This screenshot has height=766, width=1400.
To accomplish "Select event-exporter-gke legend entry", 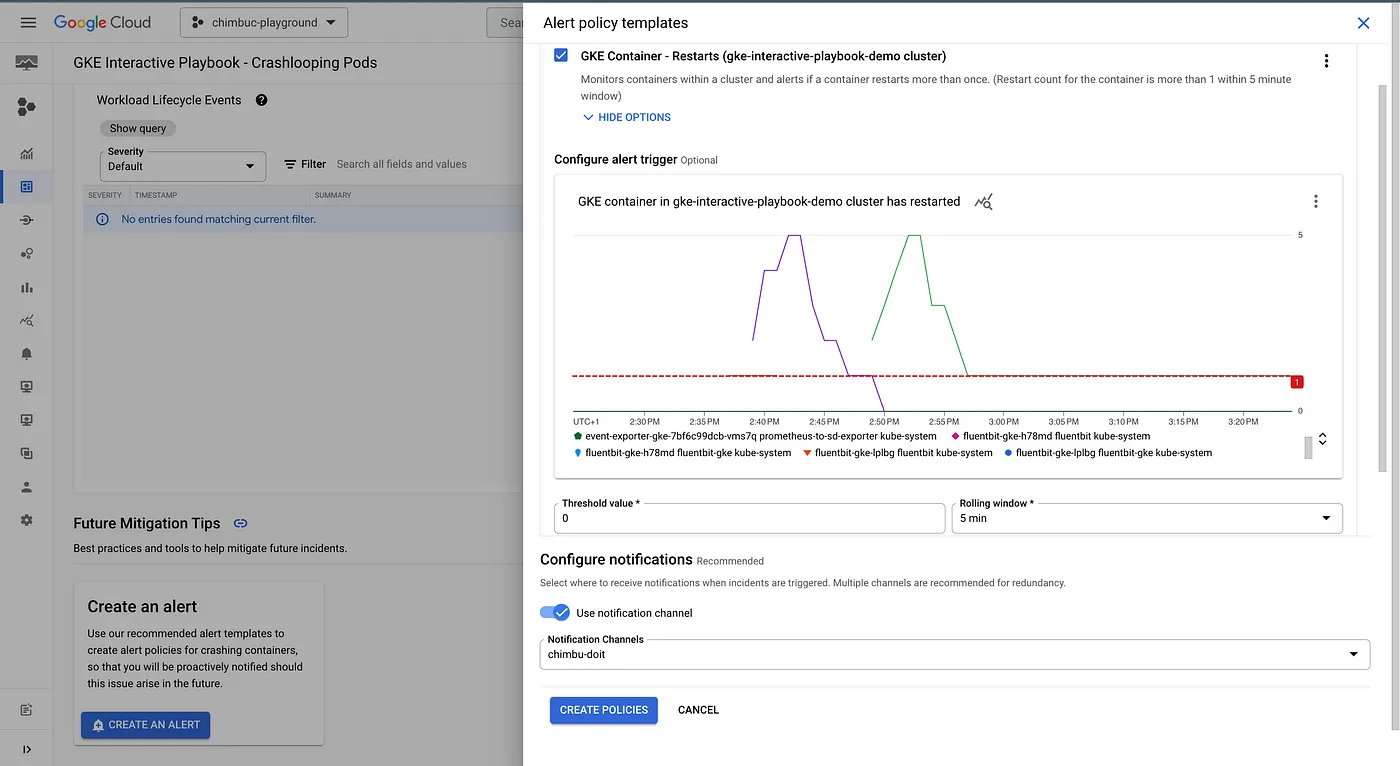I will (x=755, y=436).
